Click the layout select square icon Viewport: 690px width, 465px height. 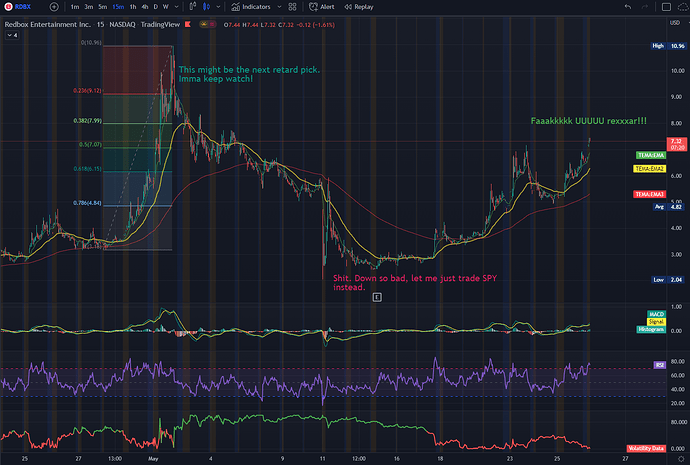666,7
